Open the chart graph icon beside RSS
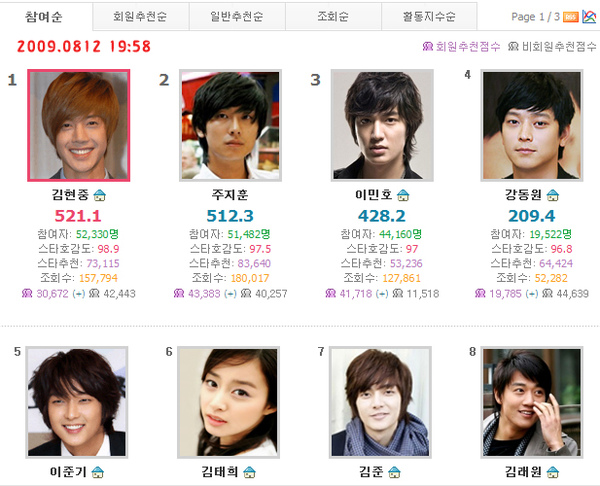 point(589,16)
